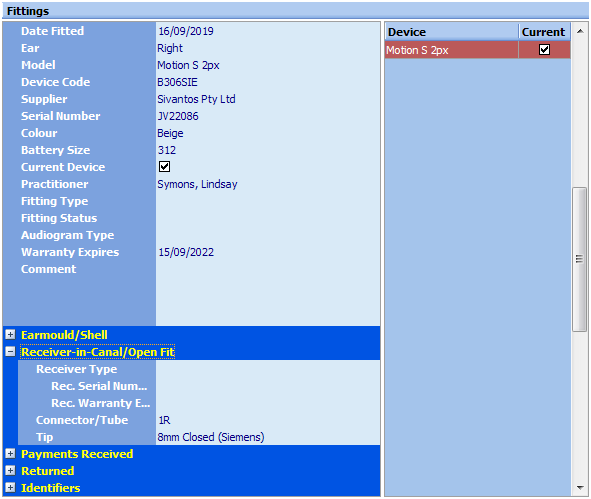Click Connector/Tube value 1R
This screenshot has height=499, width=591.
[164, 420]
